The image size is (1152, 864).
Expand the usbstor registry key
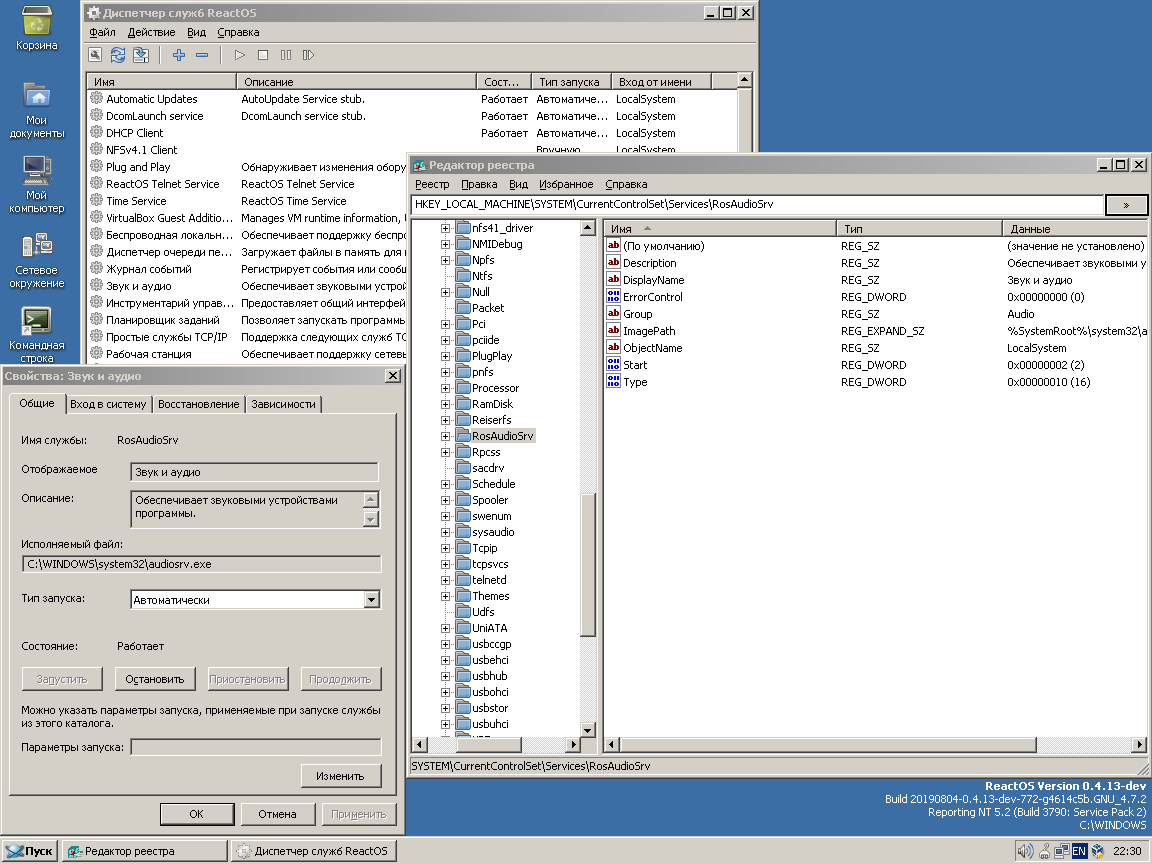tap(445, 708)
